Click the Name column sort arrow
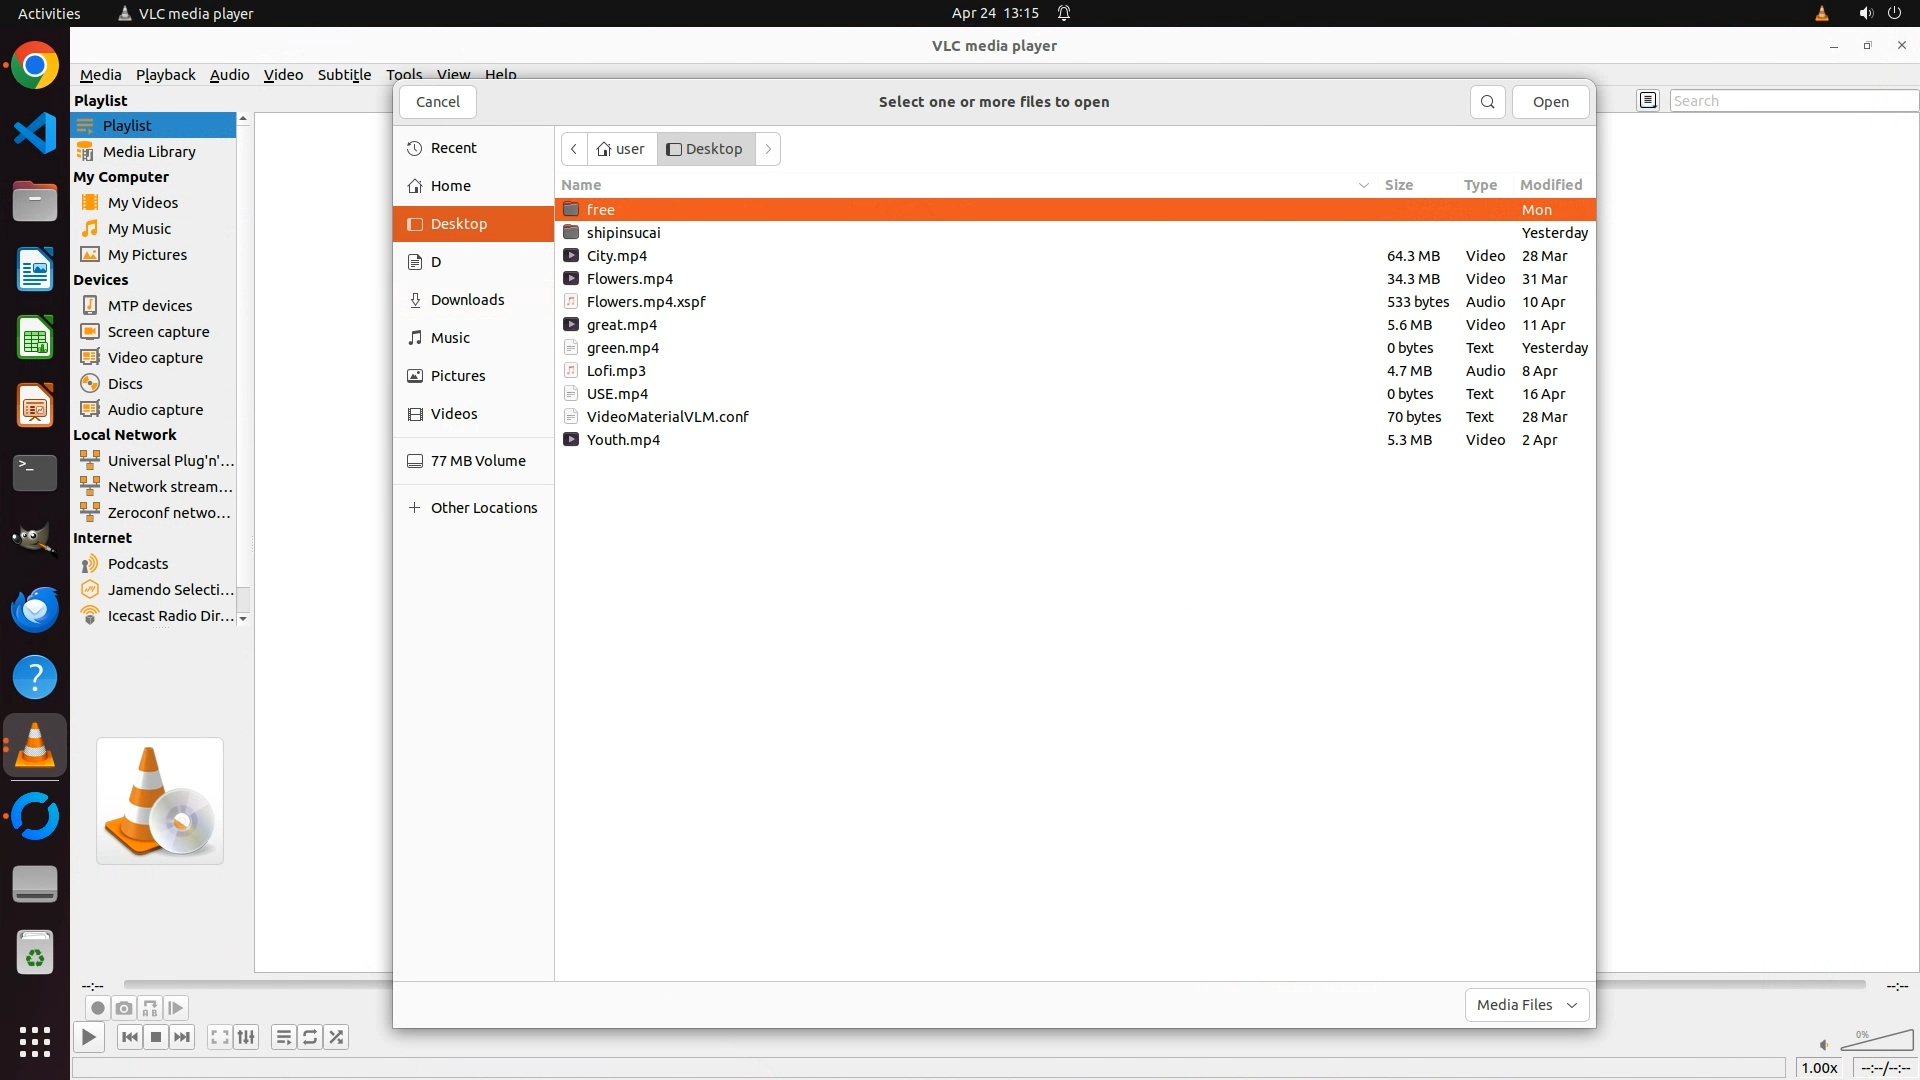Screen dimensions: 1920x1080 click(1363, 185)
